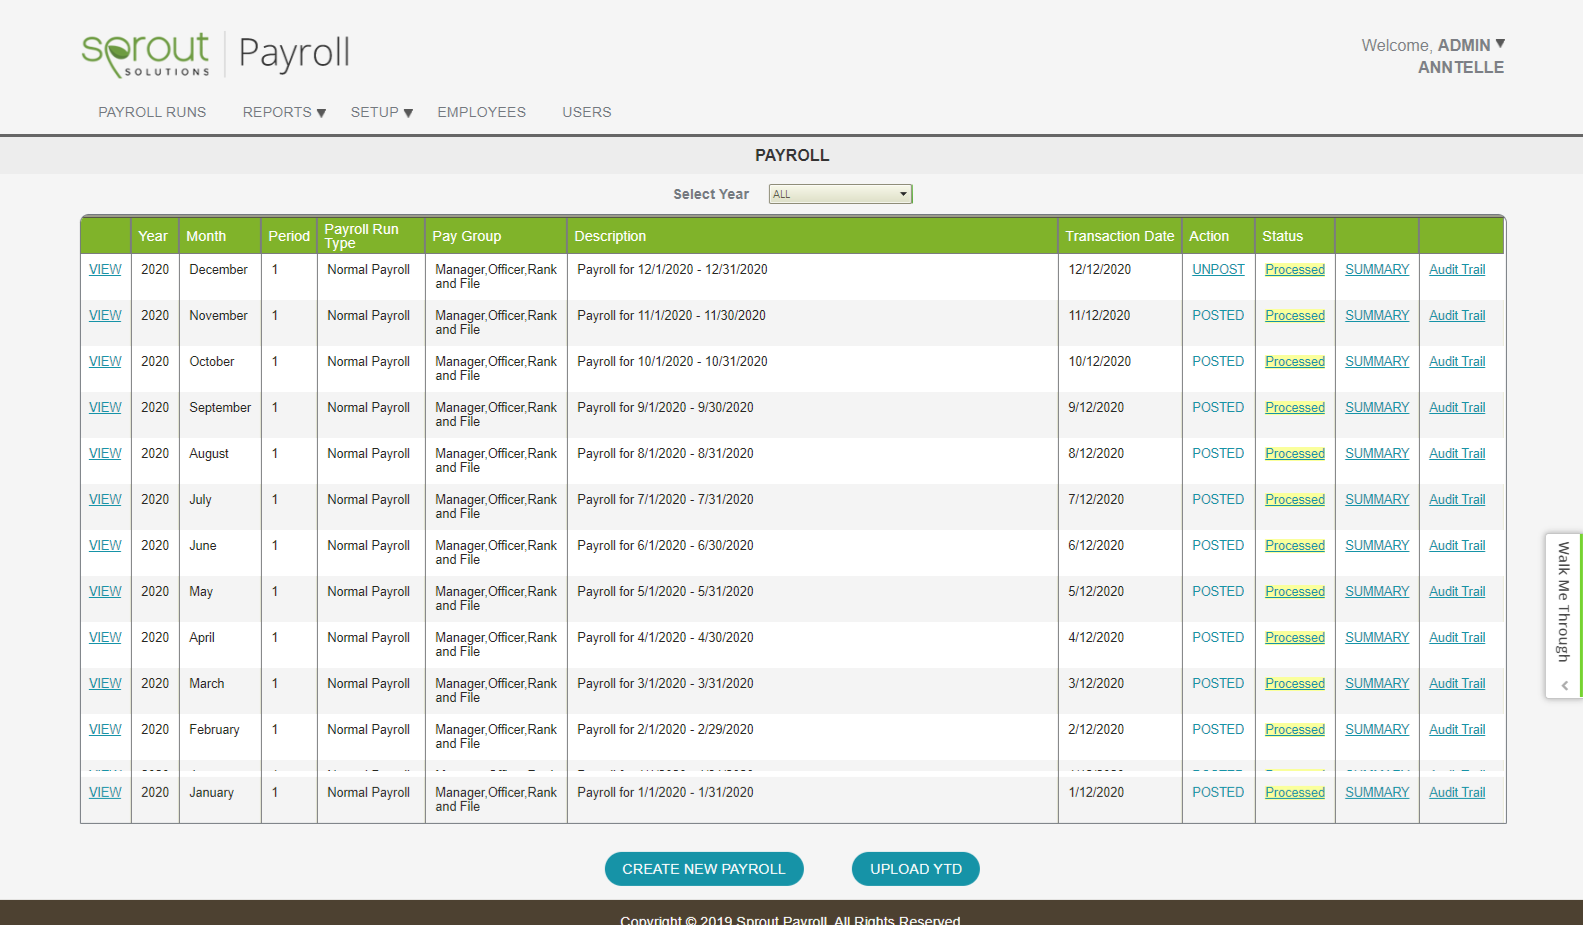1583x925 pixels.
Task: Open Processed status for September
Action: pos(1295,407)
